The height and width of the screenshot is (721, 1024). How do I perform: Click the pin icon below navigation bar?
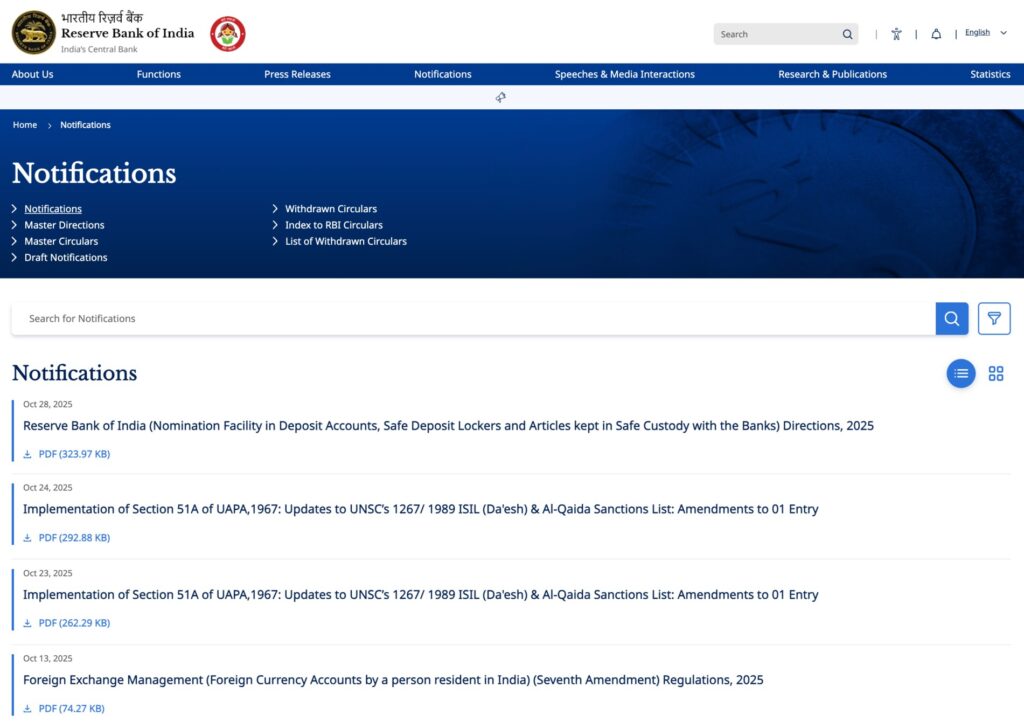[x=500, y=97]
